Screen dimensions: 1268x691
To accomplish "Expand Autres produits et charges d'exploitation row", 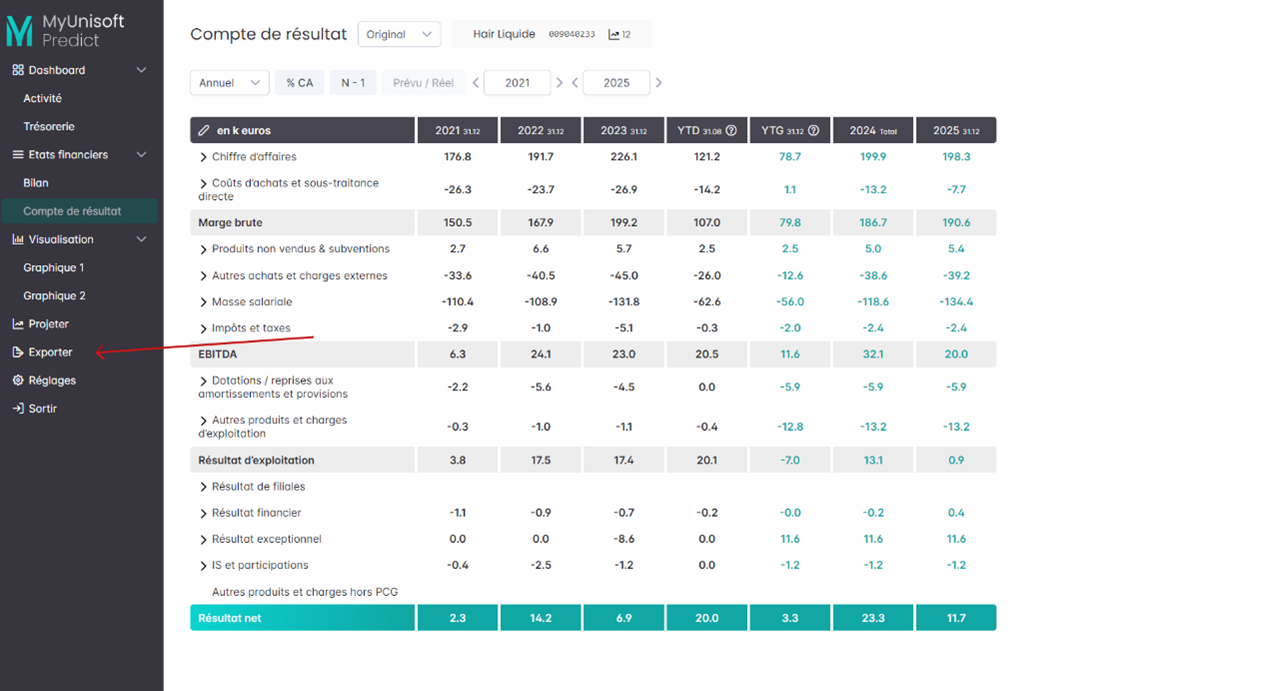I will point(204,421).
